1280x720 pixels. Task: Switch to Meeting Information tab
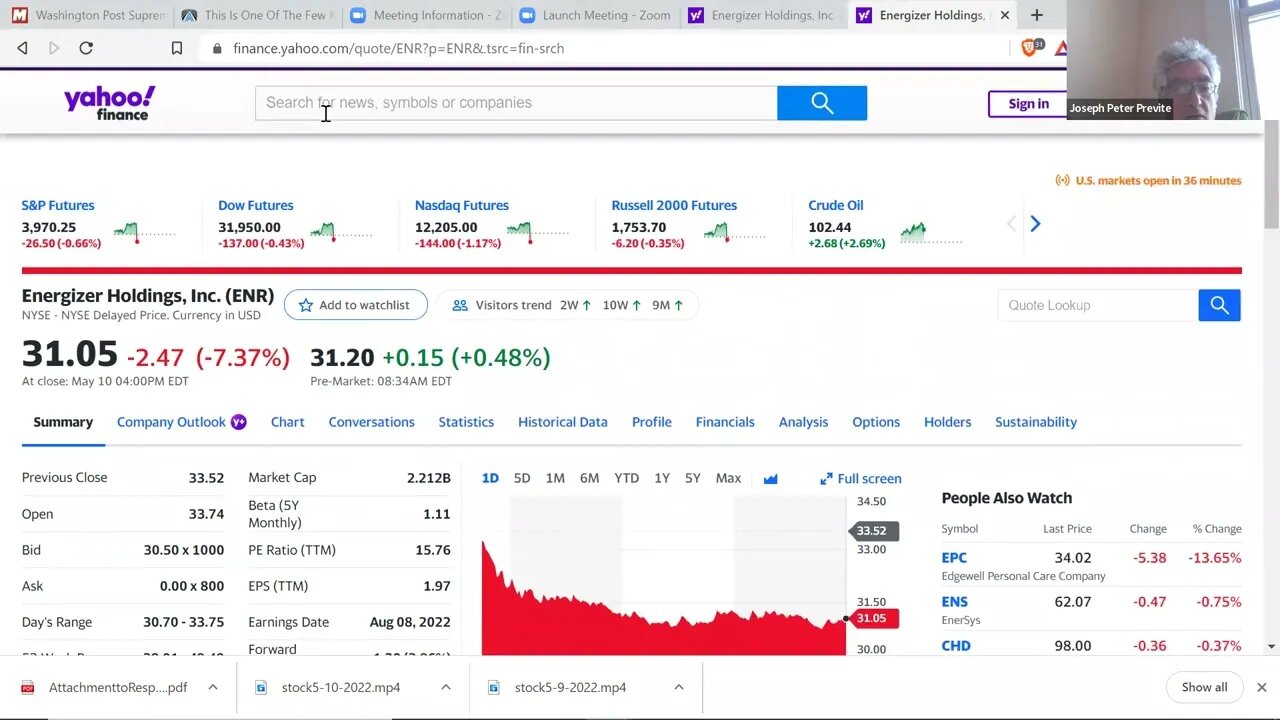tap(426, 15)
